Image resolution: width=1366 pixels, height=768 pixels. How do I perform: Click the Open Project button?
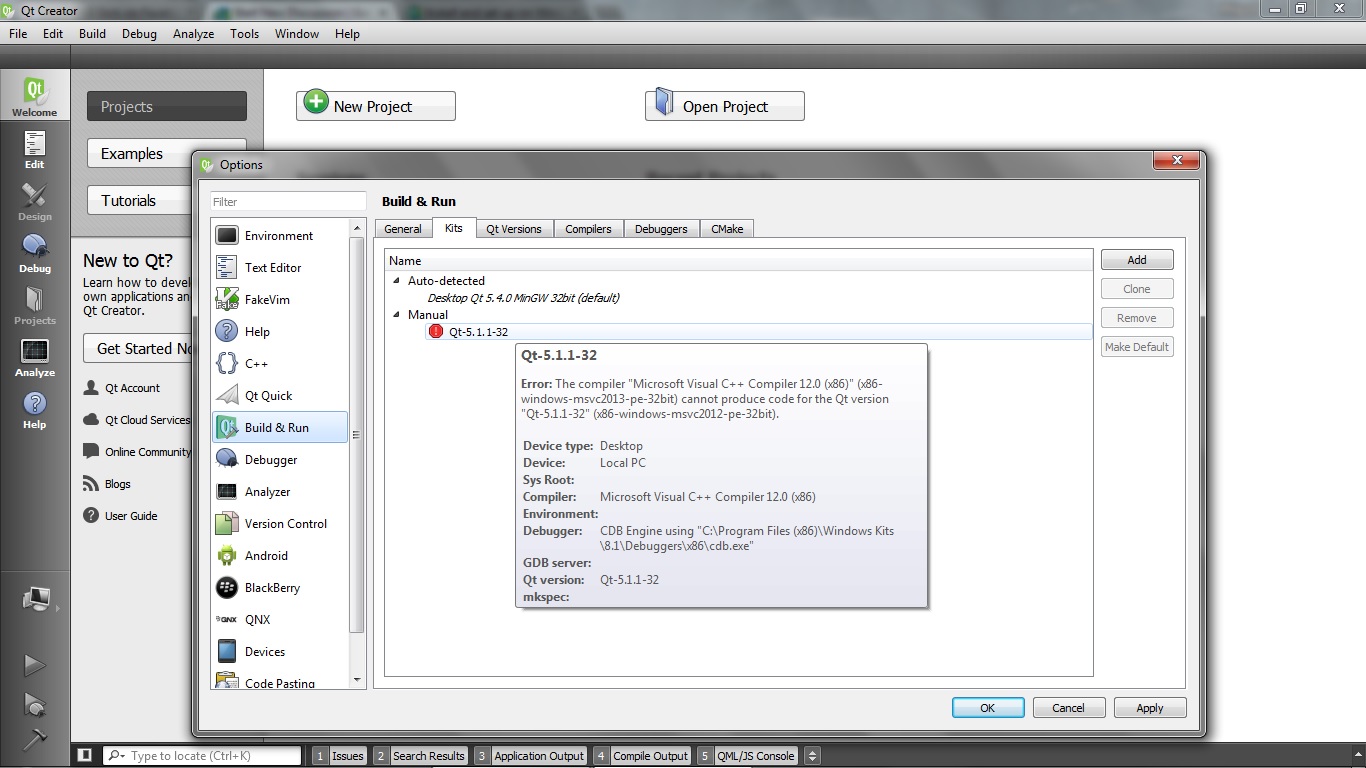point(725,106)
